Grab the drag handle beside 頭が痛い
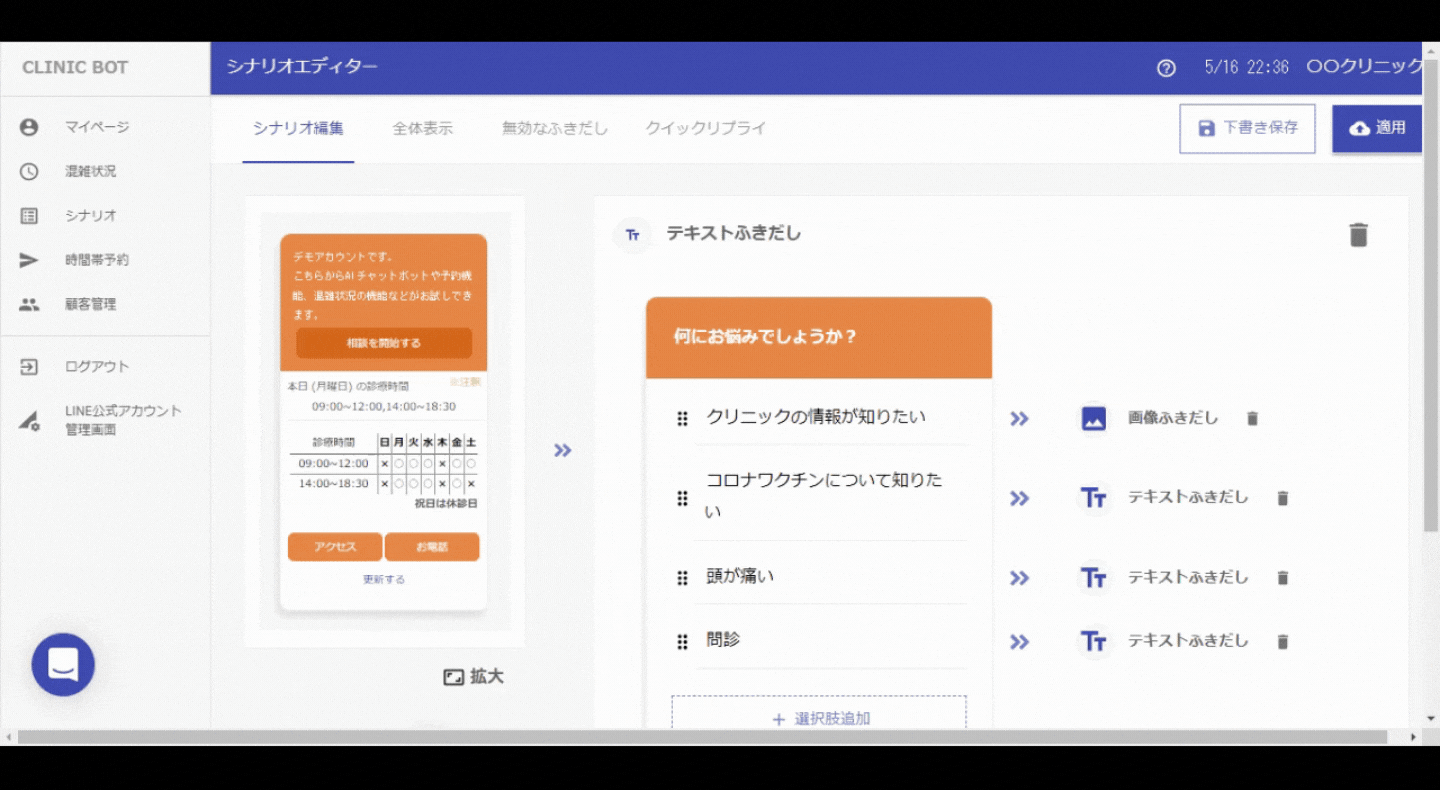 682,578
